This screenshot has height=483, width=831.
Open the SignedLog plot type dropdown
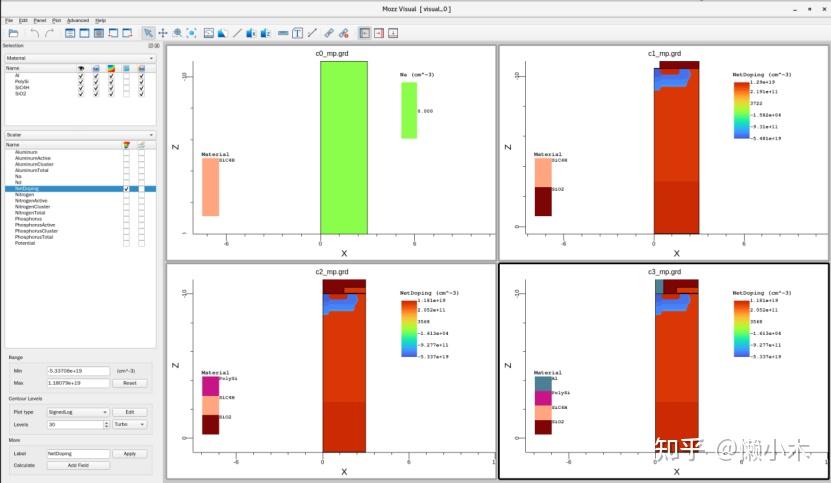78,412
